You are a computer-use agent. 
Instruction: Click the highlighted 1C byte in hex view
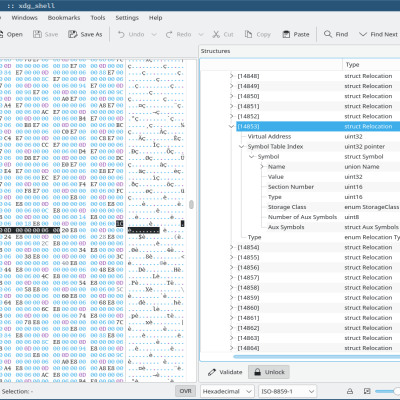120,224
